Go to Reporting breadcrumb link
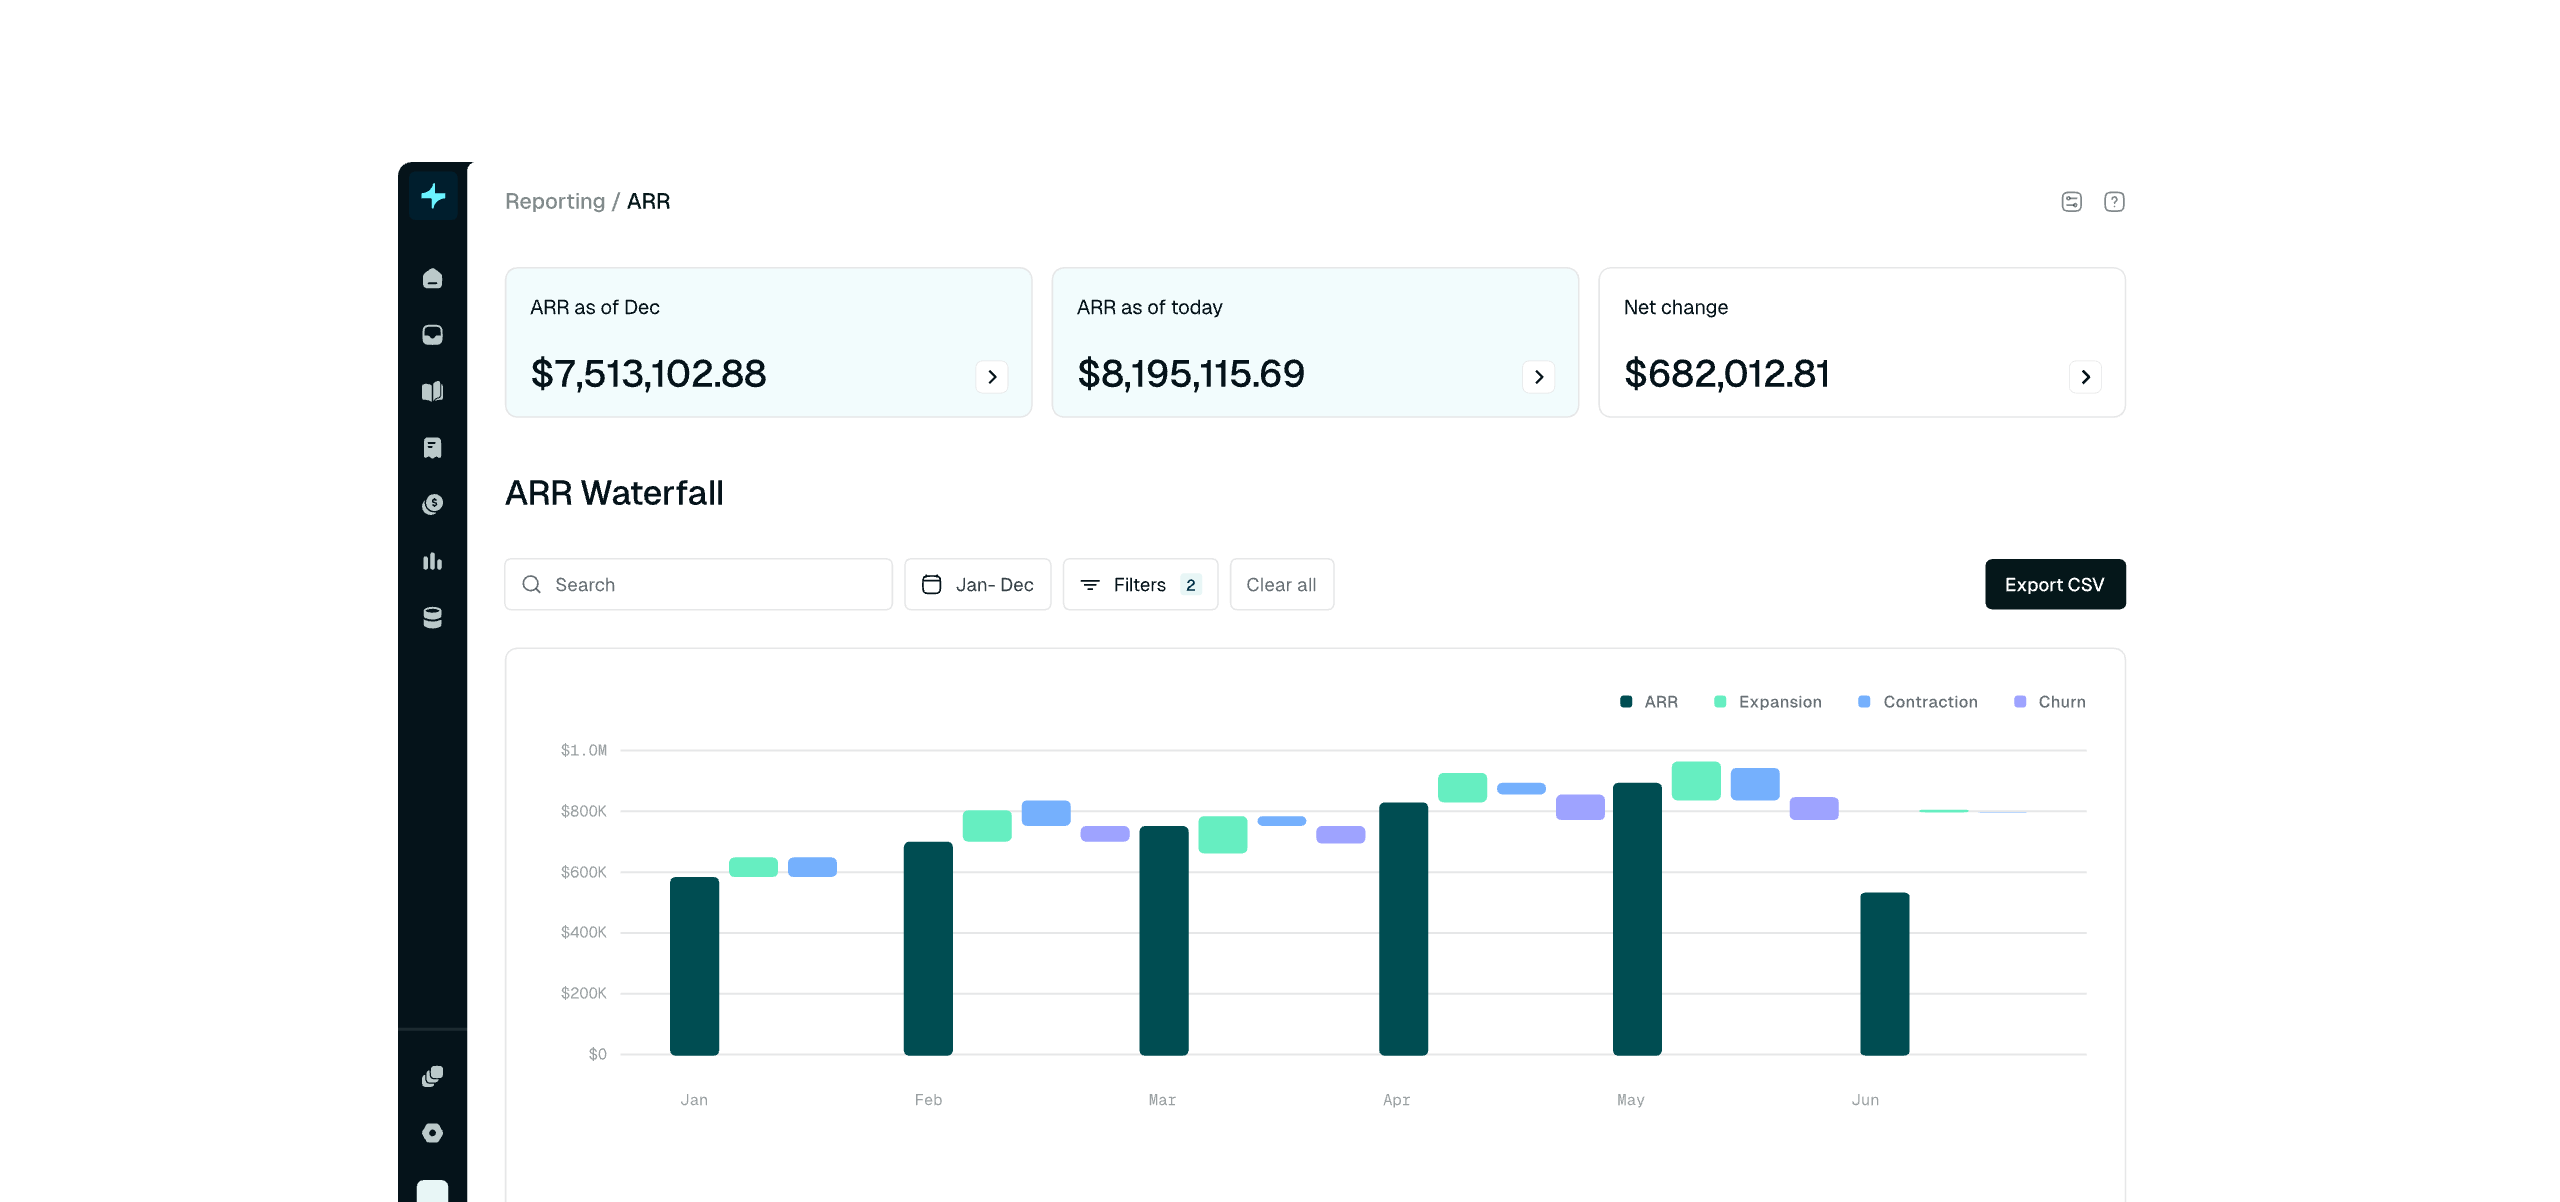The width and height of the screenshot is (2560, 1202). [555, 202]
